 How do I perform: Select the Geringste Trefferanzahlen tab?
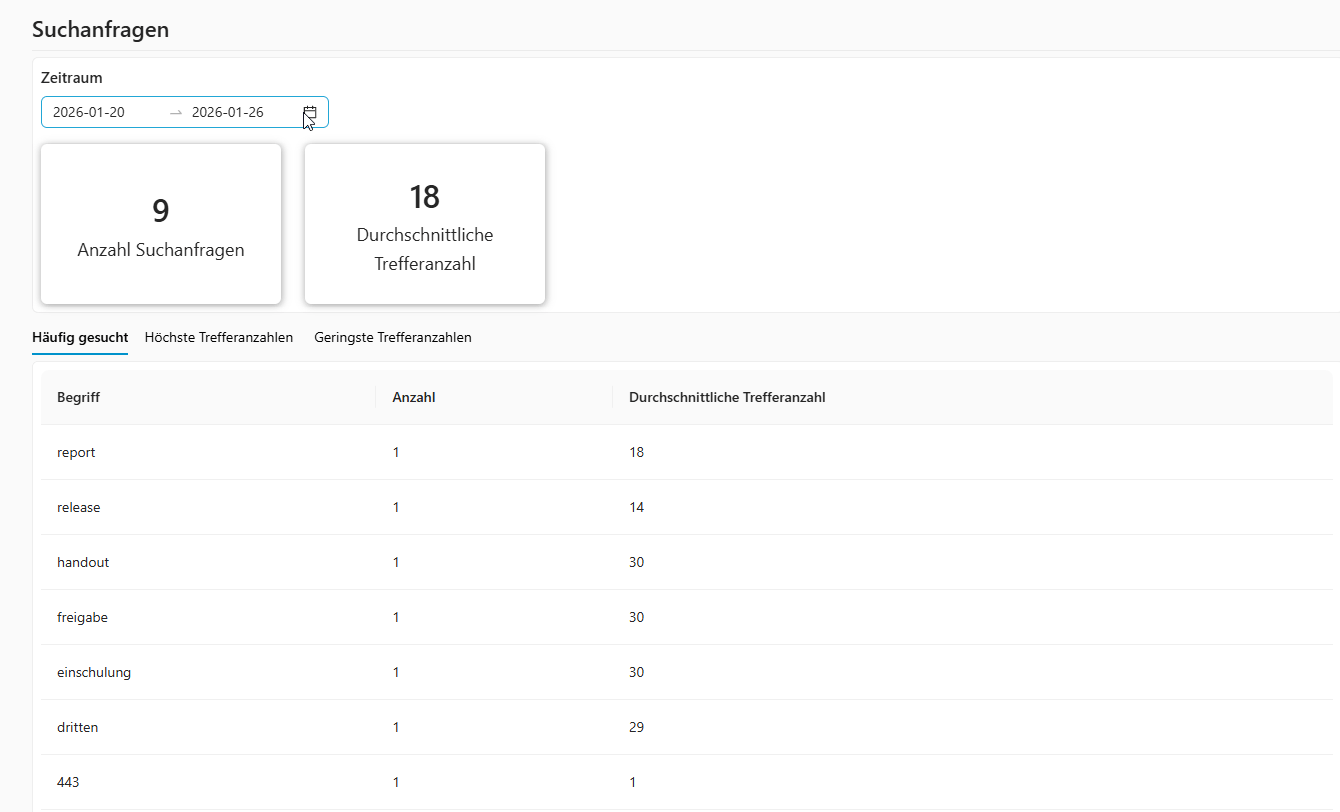click(392, 337)
